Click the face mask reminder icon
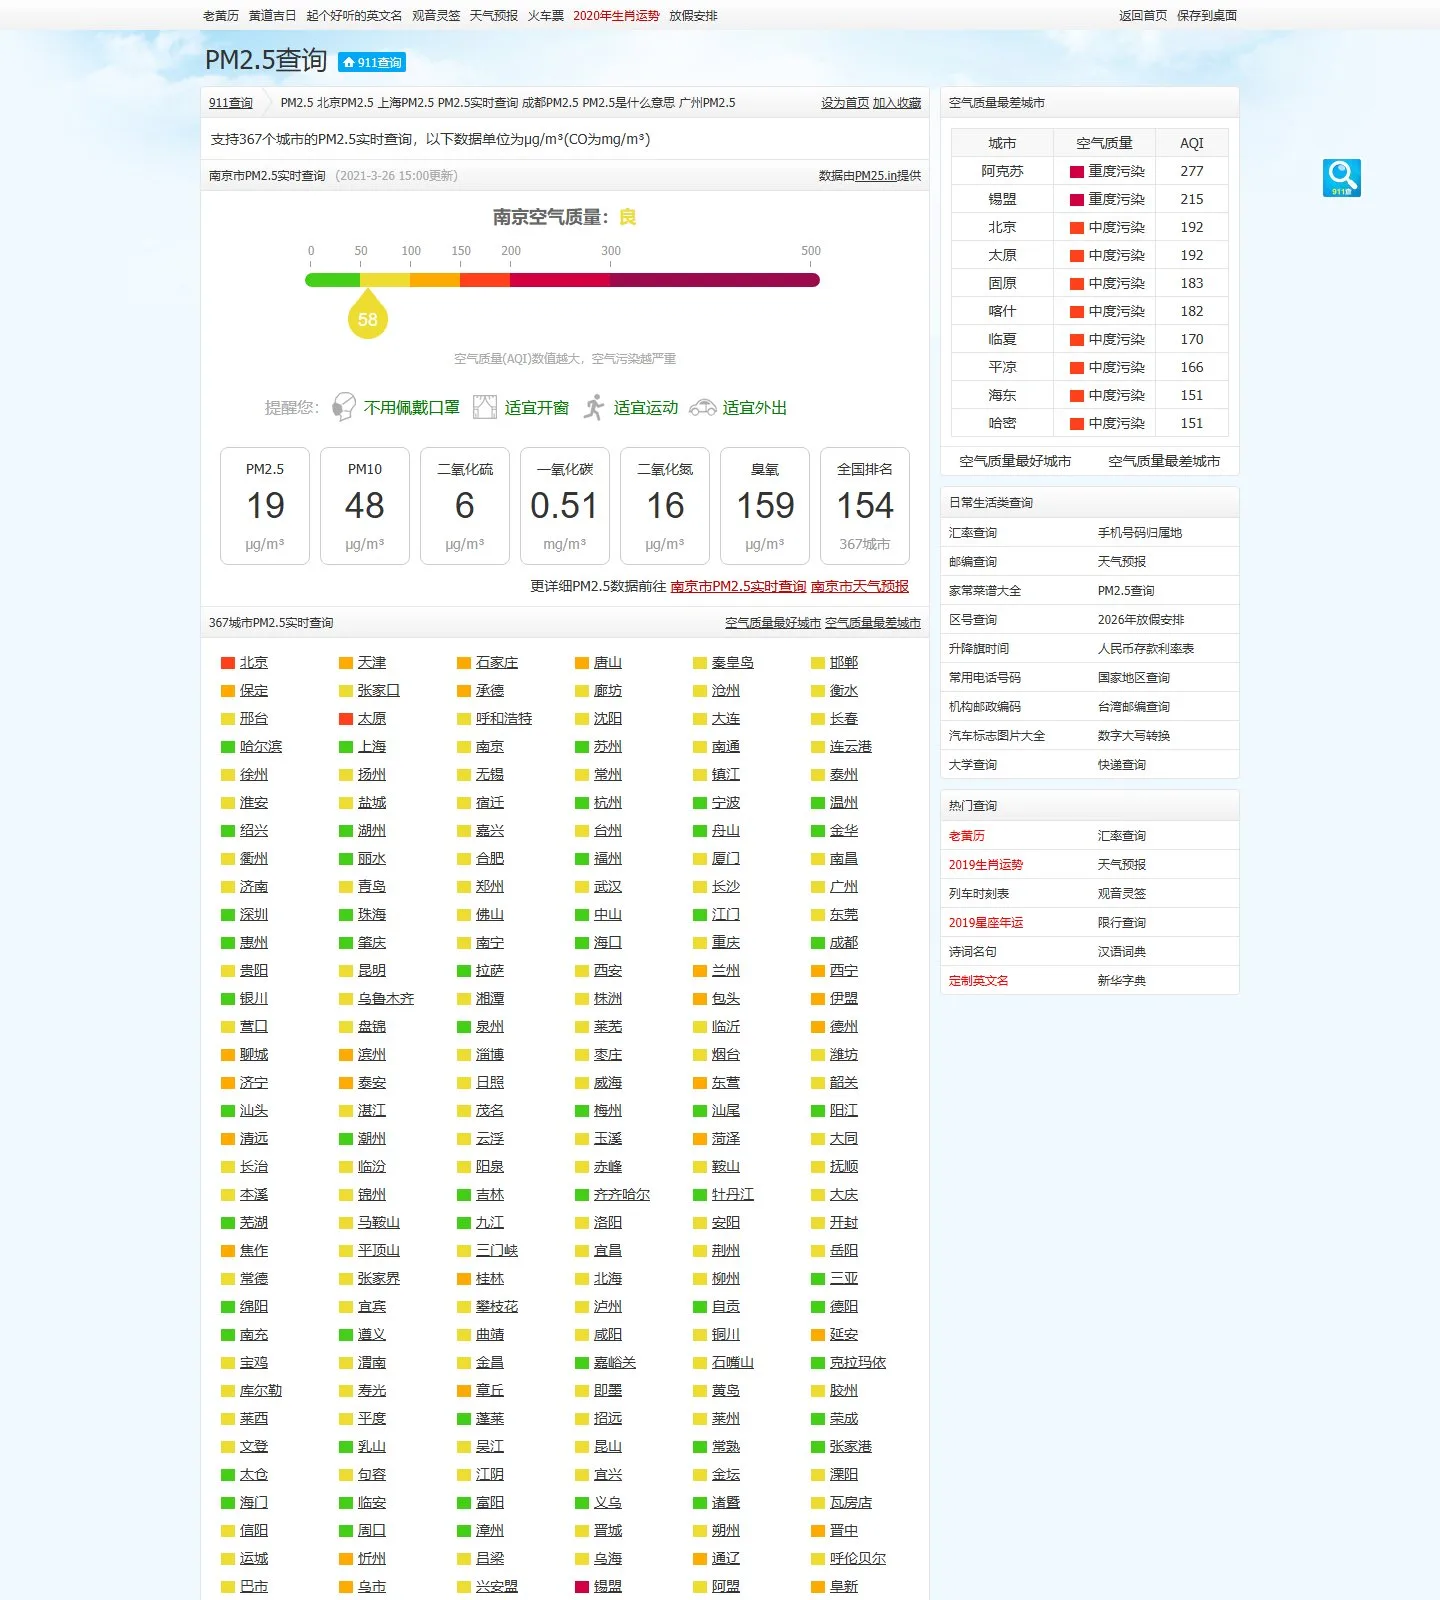Image resolution: width=1440 pixels, height=1600 pixels. pos(344,407)
